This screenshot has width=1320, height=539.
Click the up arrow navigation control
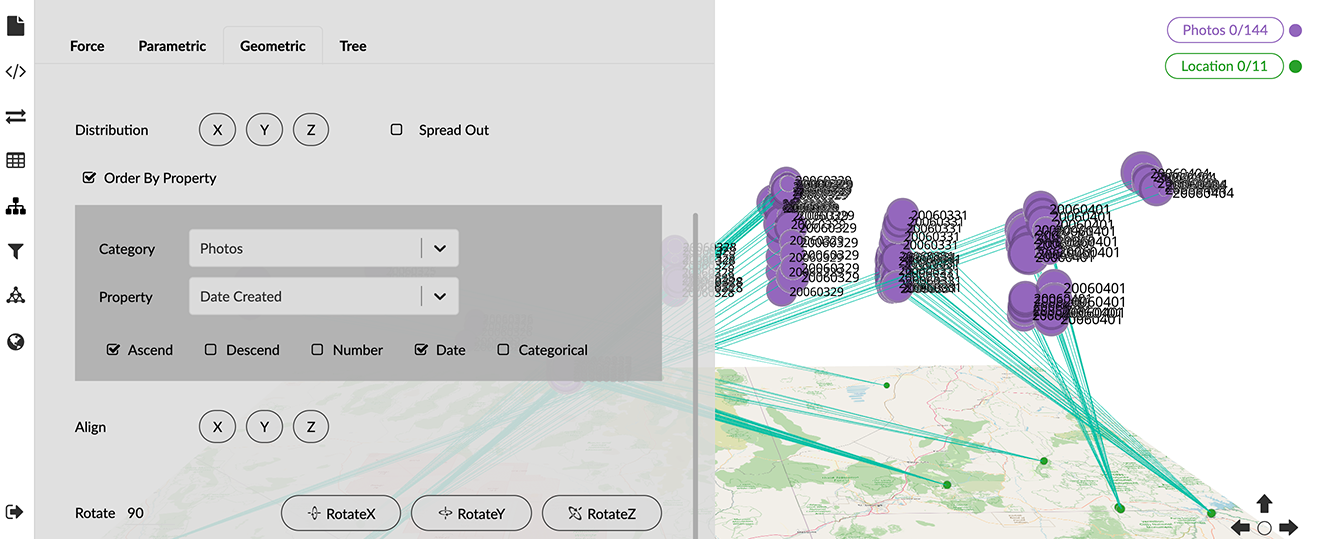tap(1265, 504)
